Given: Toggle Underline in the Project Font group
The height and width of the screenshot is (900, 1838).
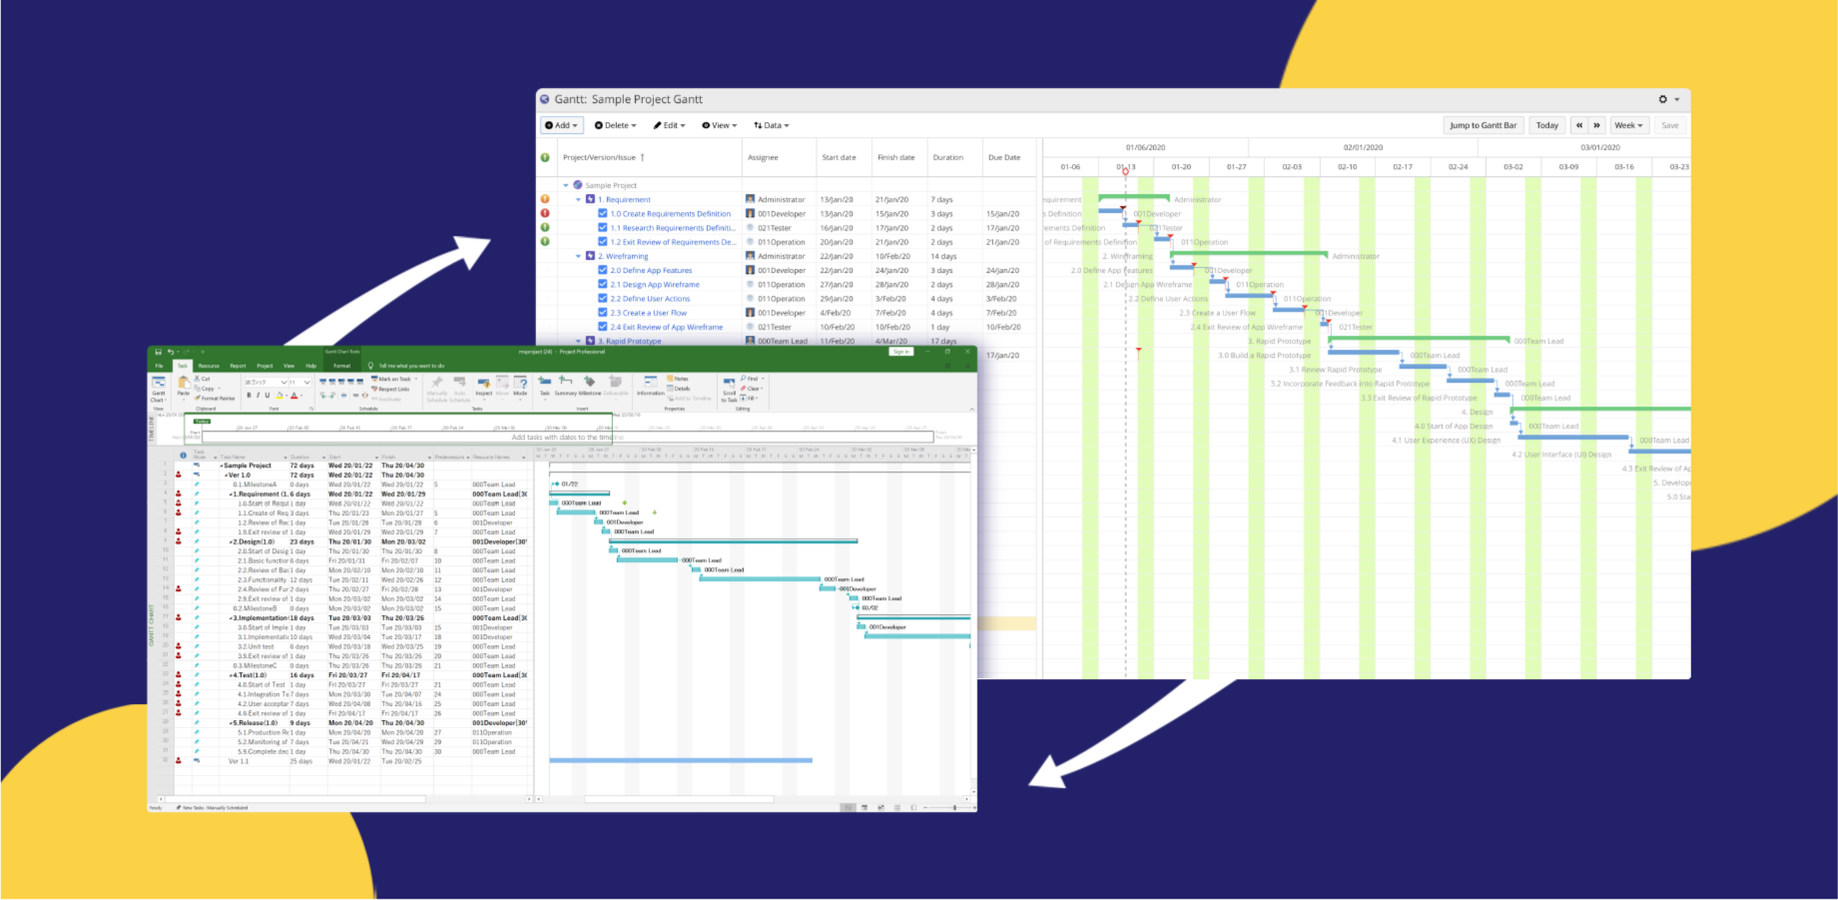Looking at the screenshot, I should [267, 395].
